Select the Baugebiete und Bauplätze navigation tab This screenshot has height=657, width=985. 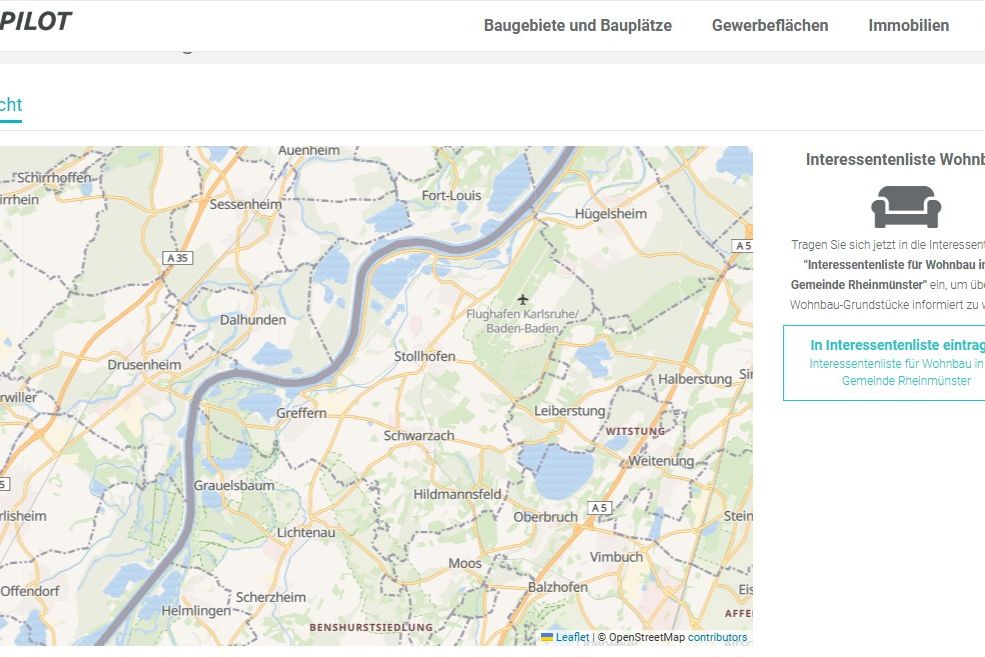coord(578,25)
